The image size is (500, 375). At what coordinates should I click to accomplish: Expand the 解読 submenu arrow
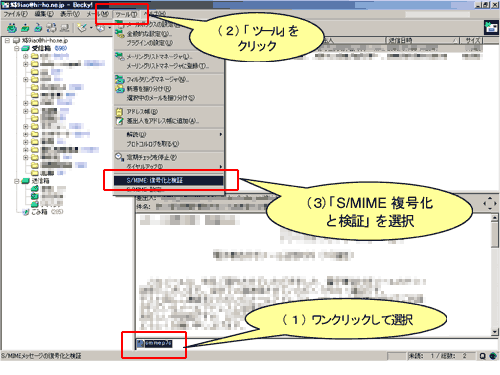(220, 135)
